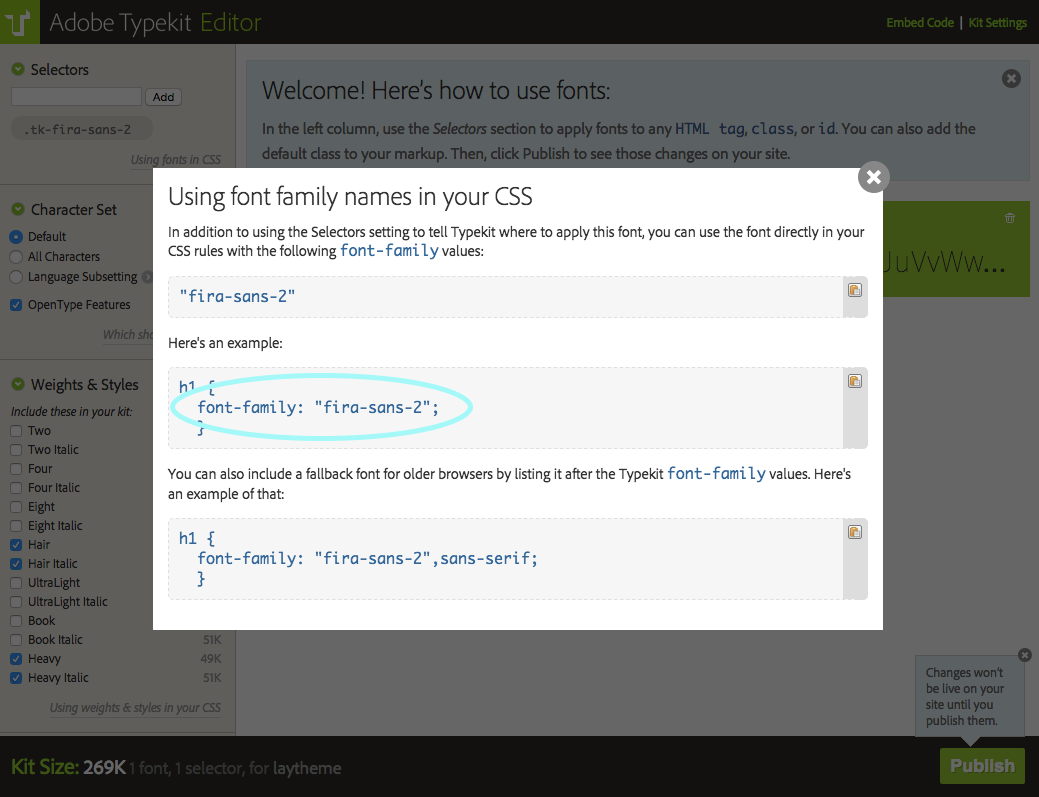Copy the "fira-sans-2" font name snippet
This screenshot has width=1039, height=797.
[855, 290]
